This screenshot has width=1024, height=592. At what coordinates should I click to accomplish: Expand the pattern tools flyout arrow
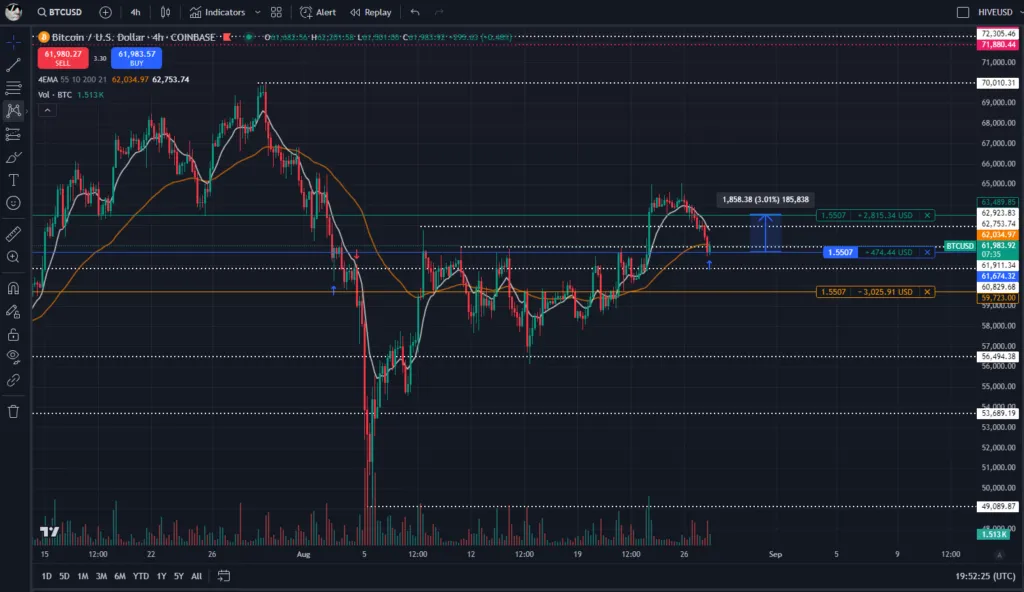[27, 111]
